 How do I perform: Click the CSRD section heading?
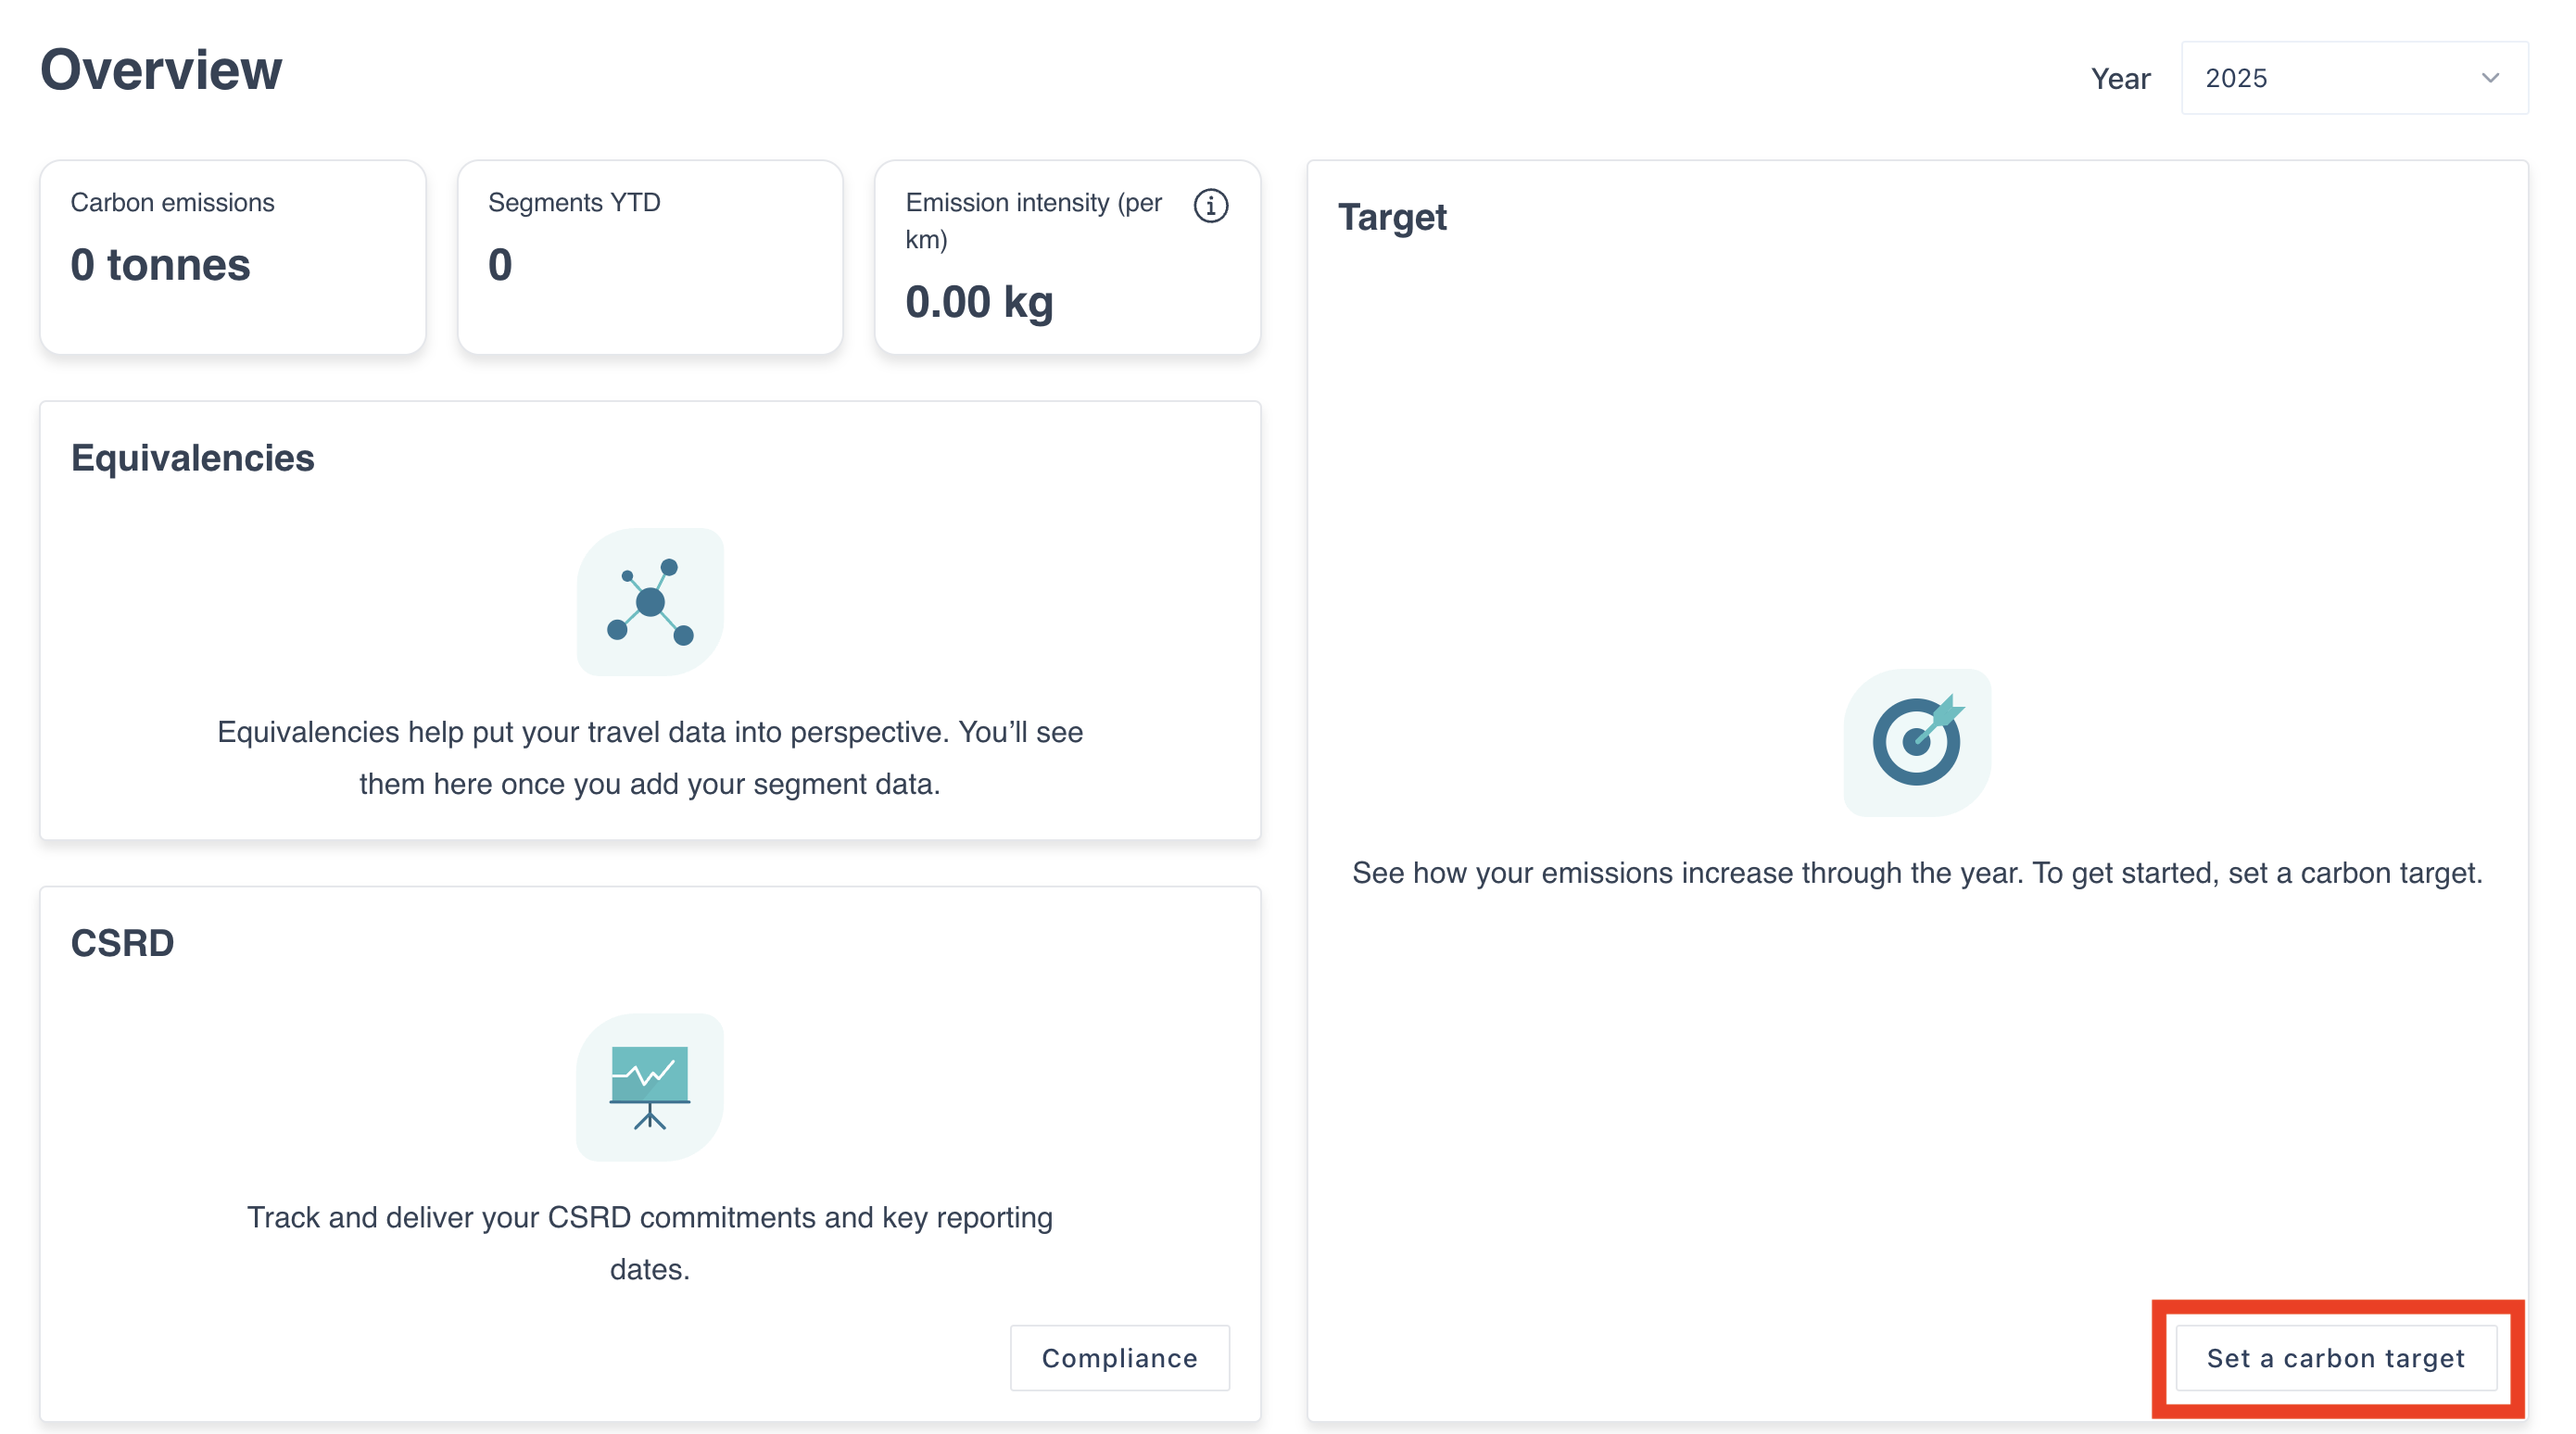[x=122, y=943]
